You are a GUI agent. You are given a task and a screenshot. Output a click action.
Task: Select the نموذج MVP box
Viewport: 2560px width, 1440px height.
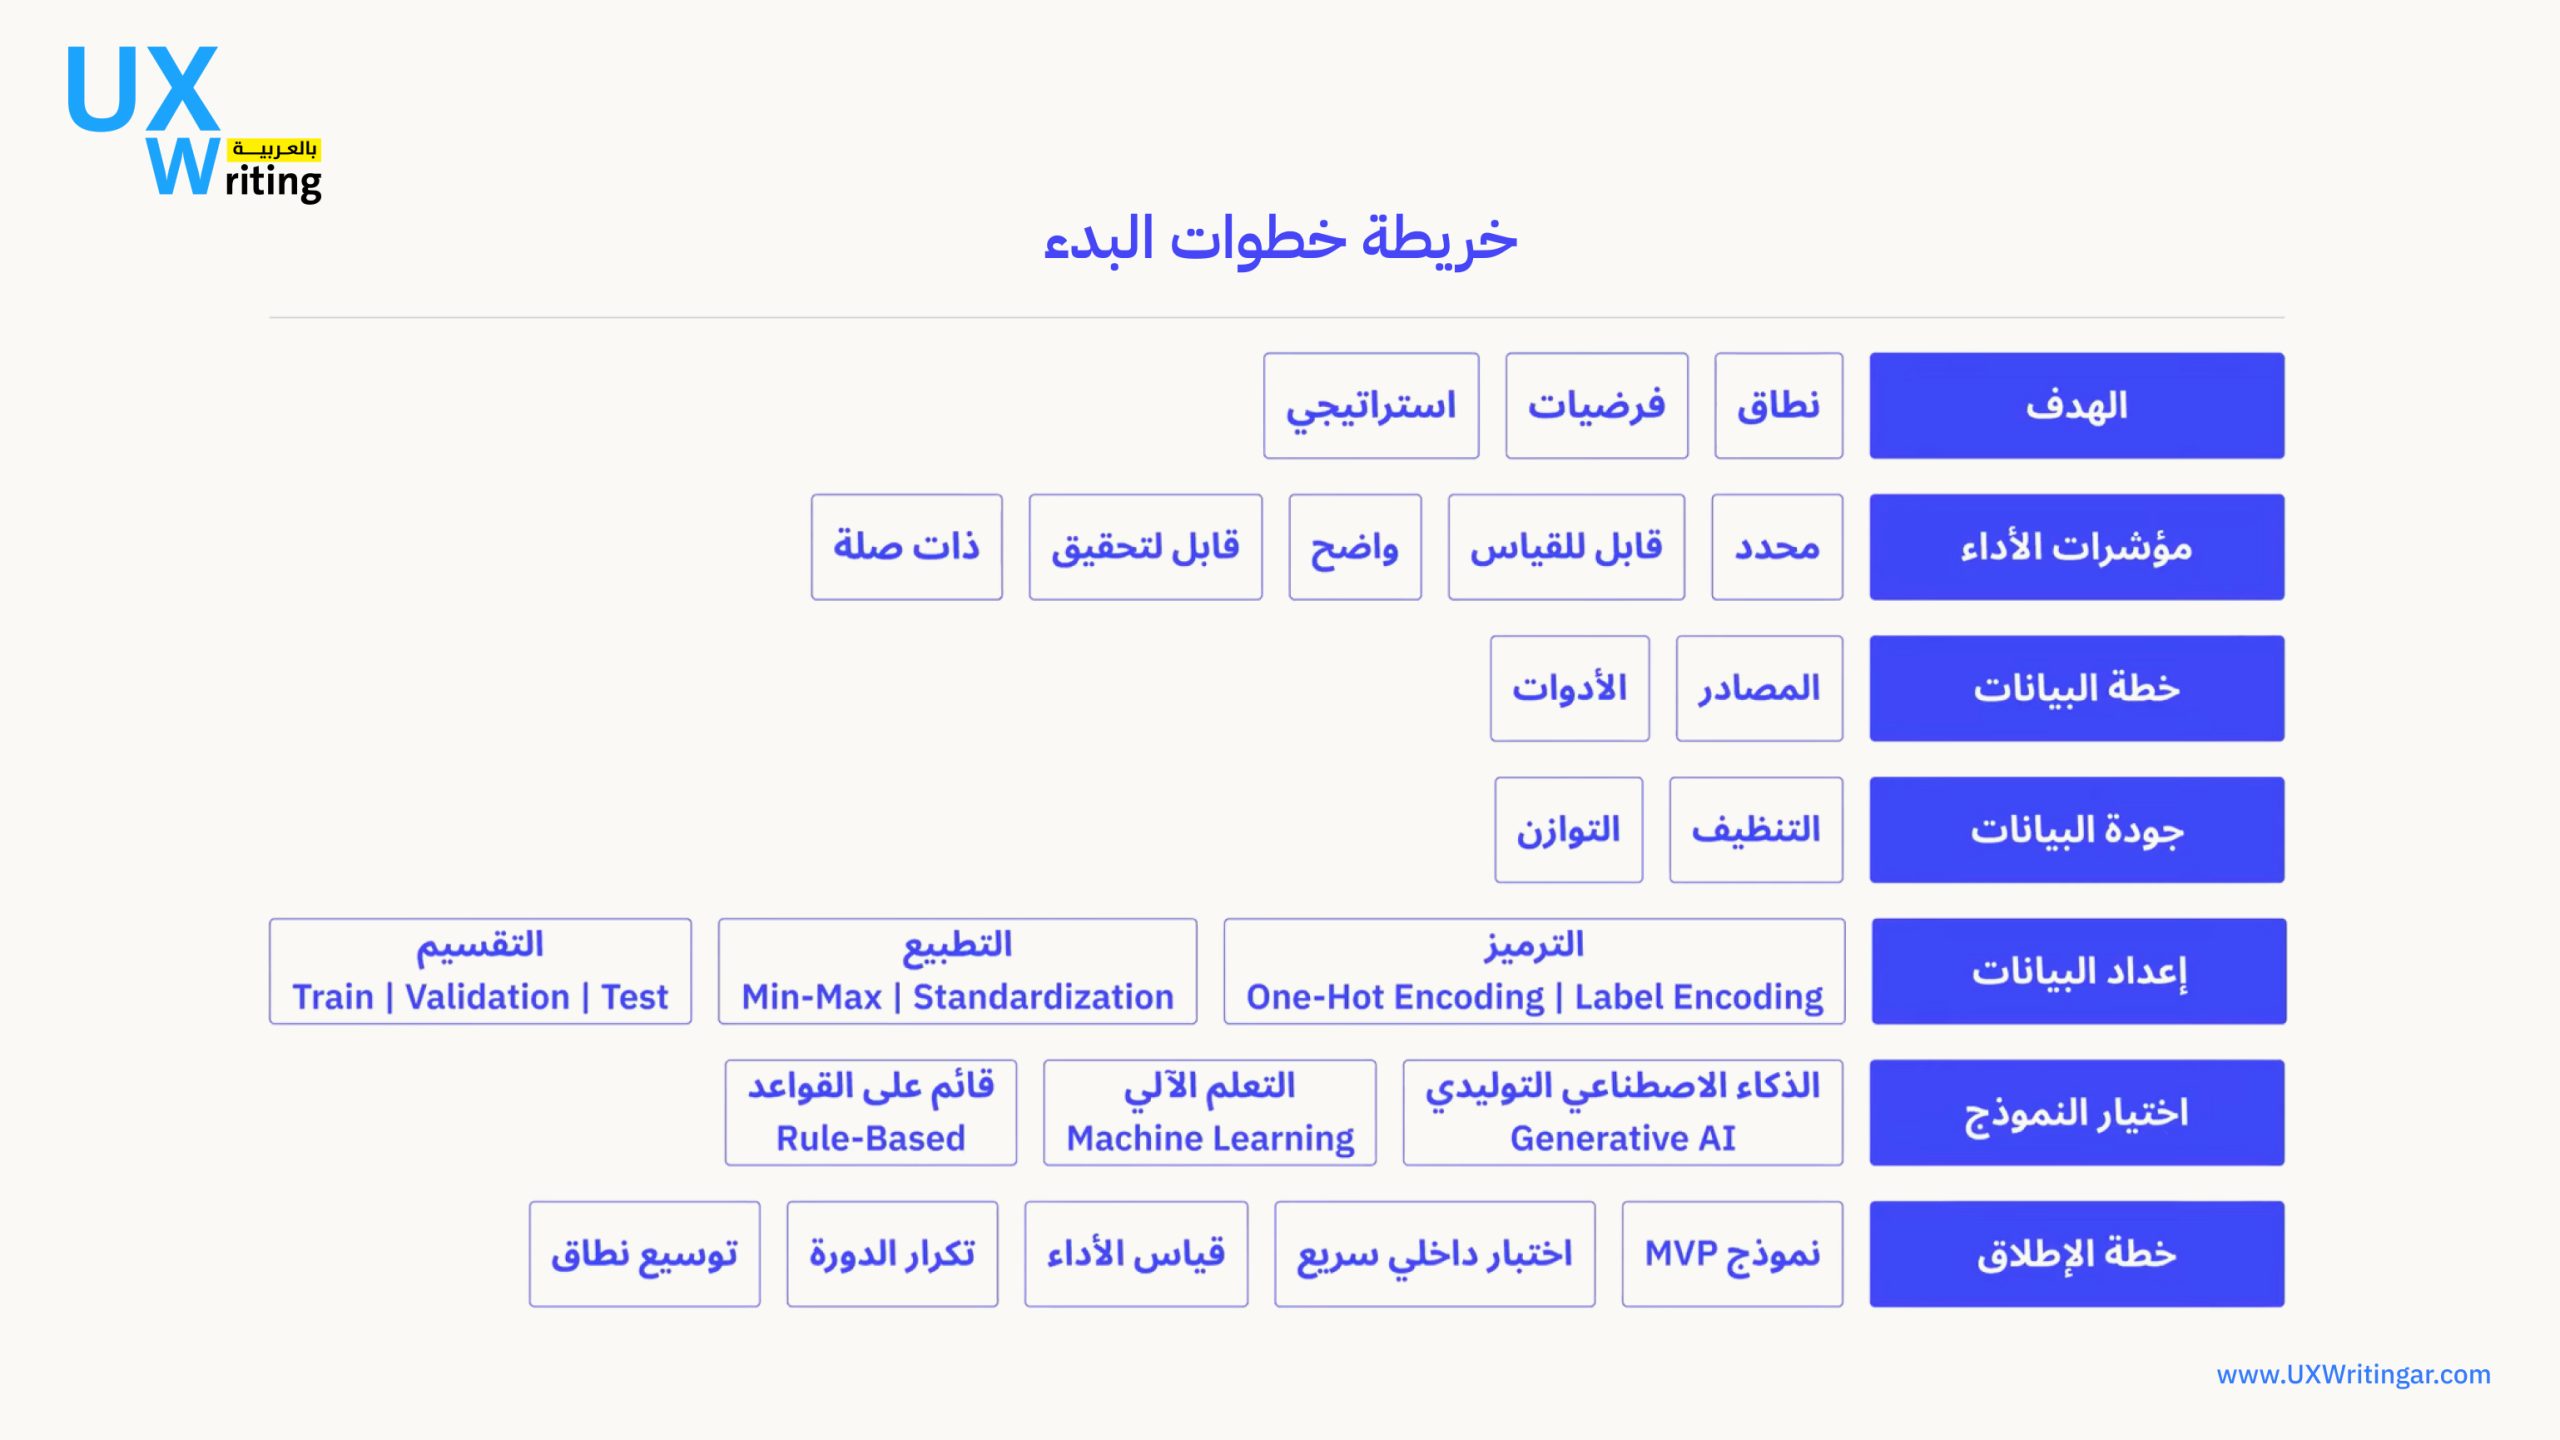click(x=1732, y=1254)
